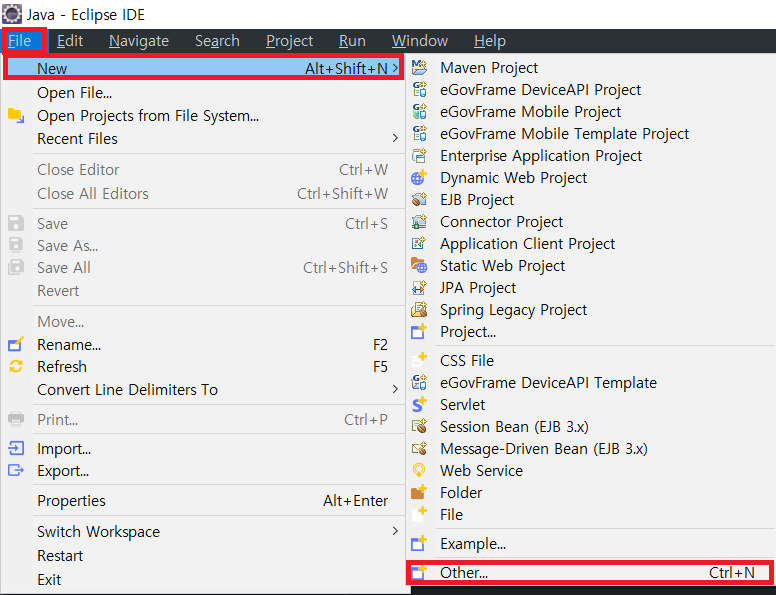Open the Project menu
Image resolution: width=776 pixels, height=595 pixels.
290,41
